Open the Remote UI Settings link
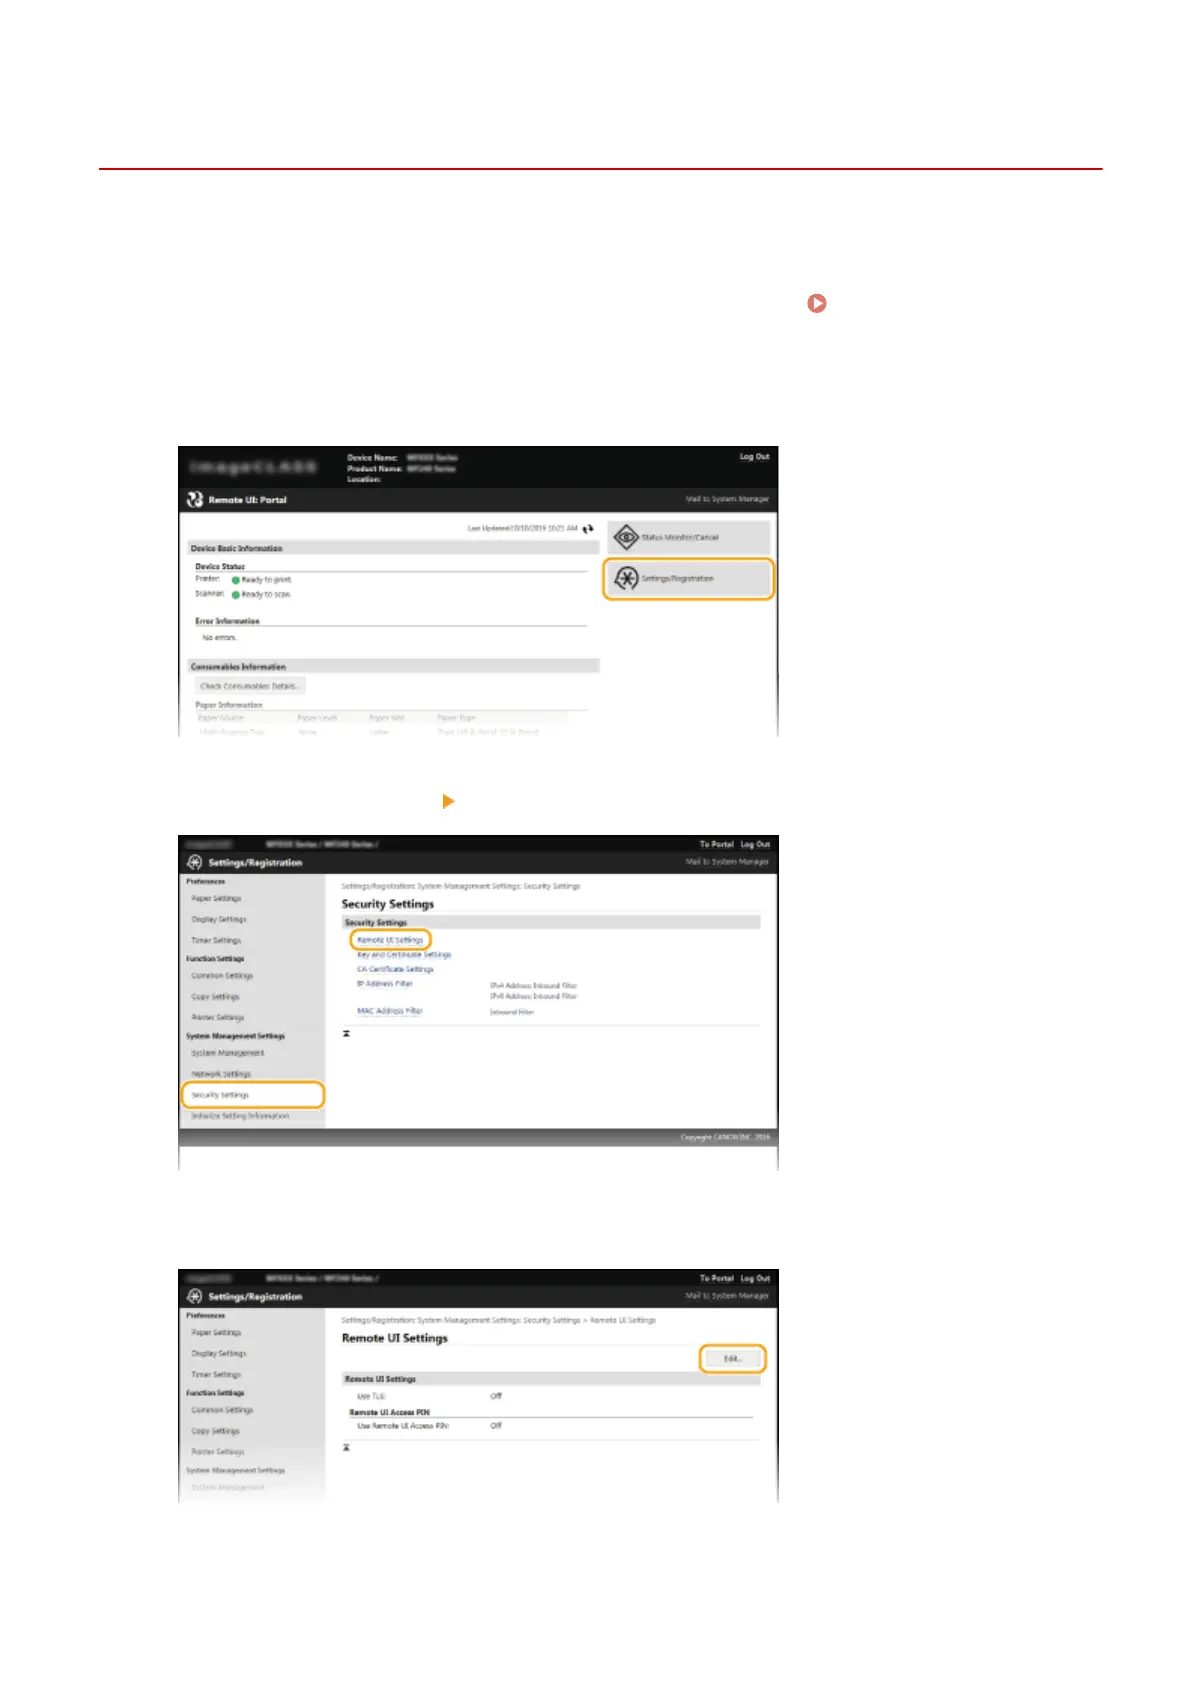Image resolution: width=1191 pixels, height=1684 pixels. click(x=390, y=940)
